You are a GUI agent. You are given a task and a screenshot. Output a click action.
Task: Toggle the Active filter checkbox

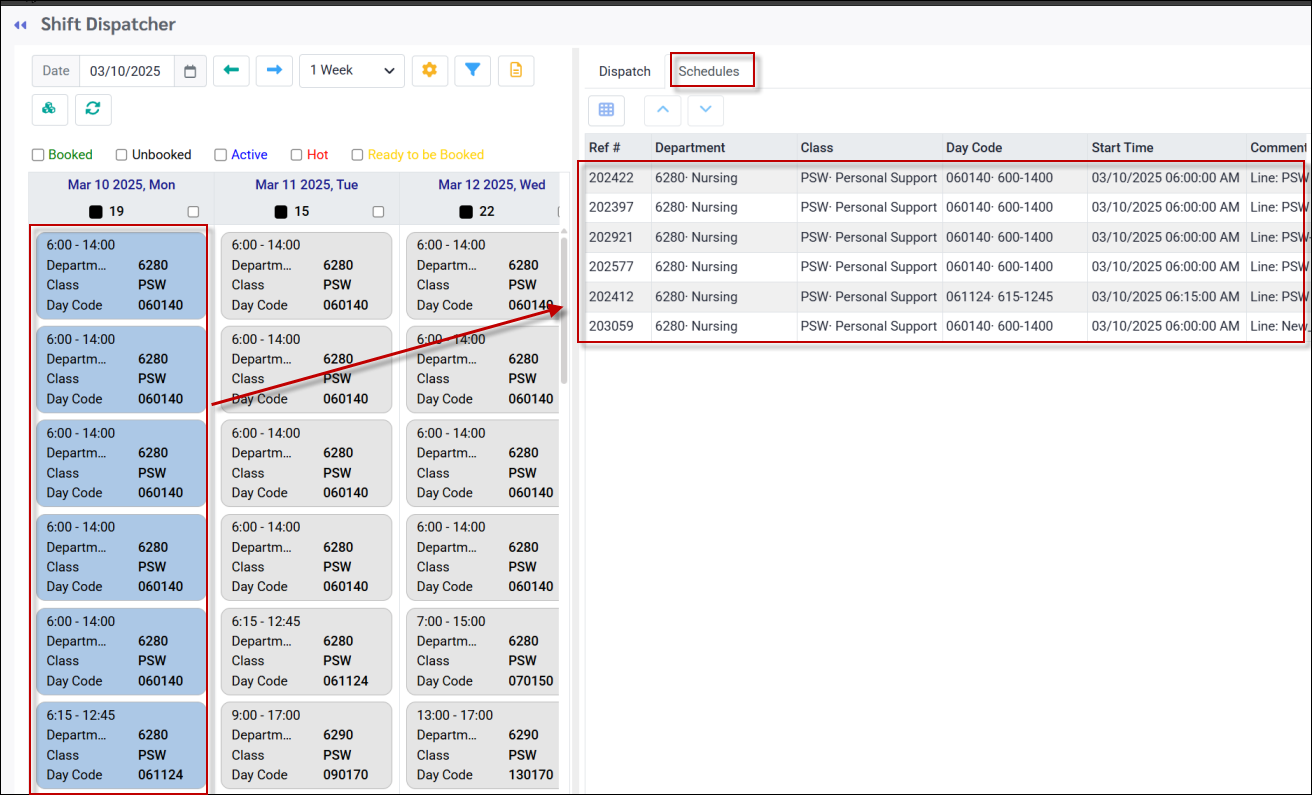coord(221,155)
